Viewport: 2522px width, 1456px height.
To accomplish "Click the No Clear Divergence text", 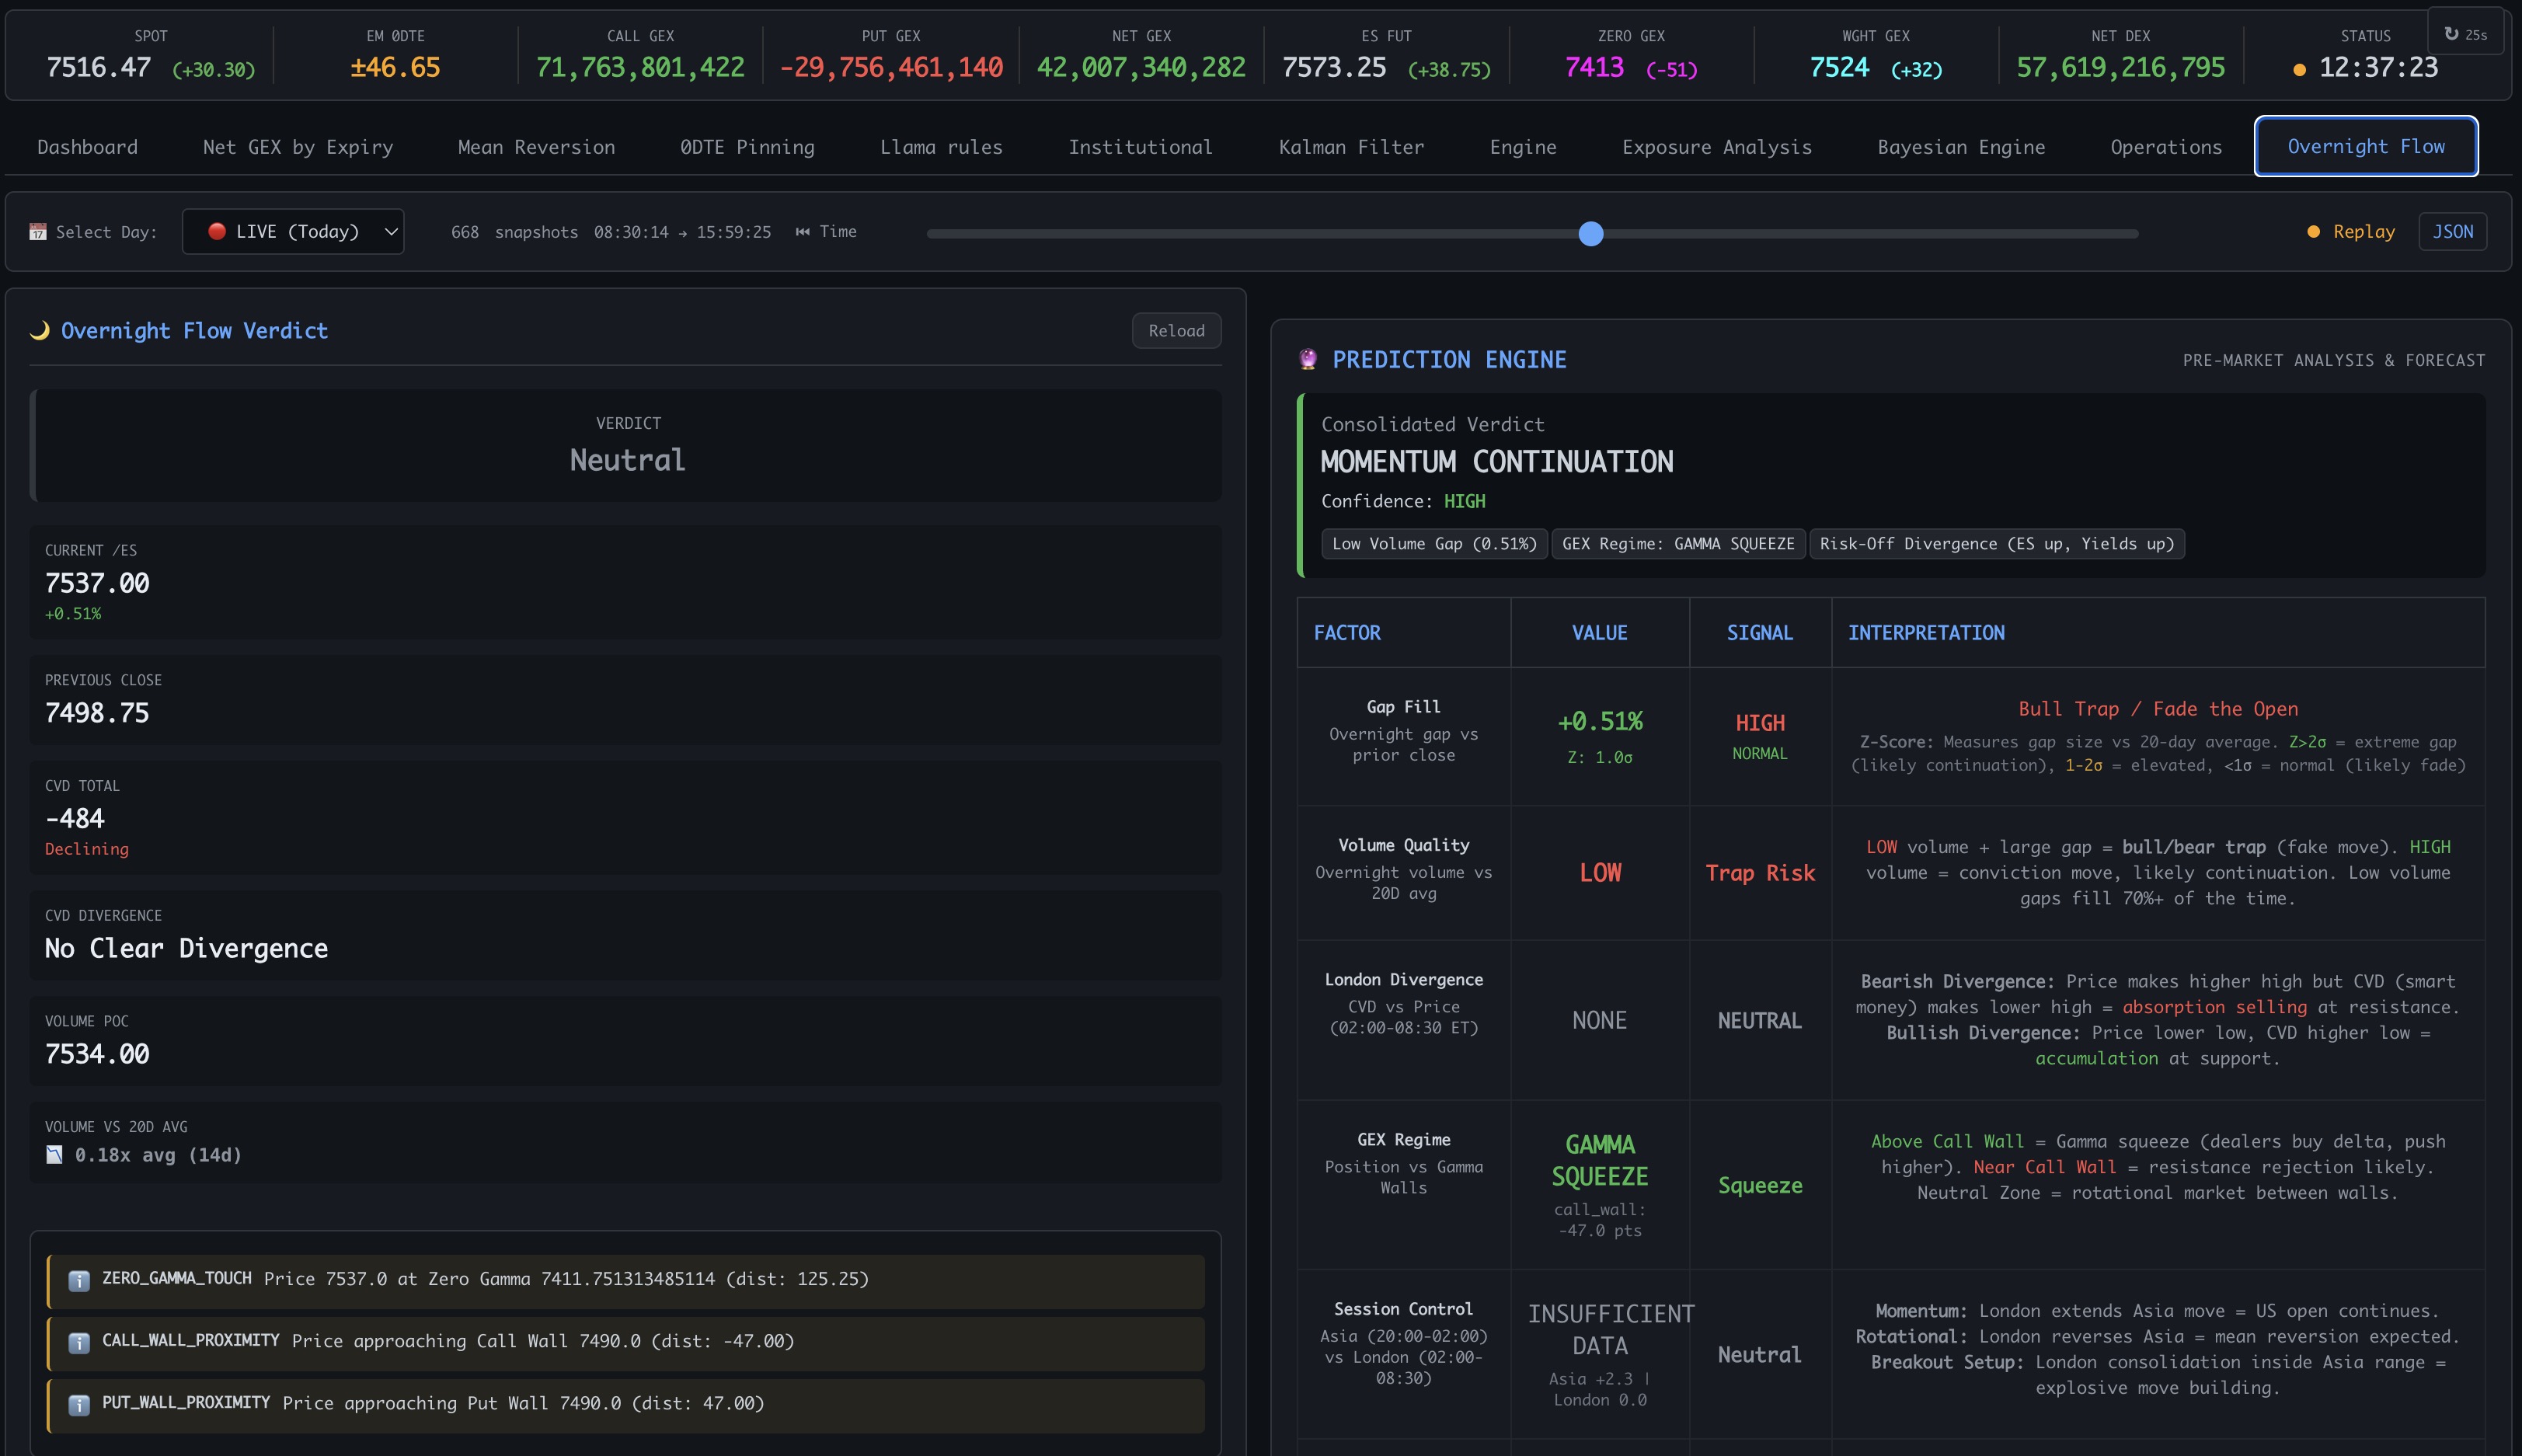I will 186,948.
